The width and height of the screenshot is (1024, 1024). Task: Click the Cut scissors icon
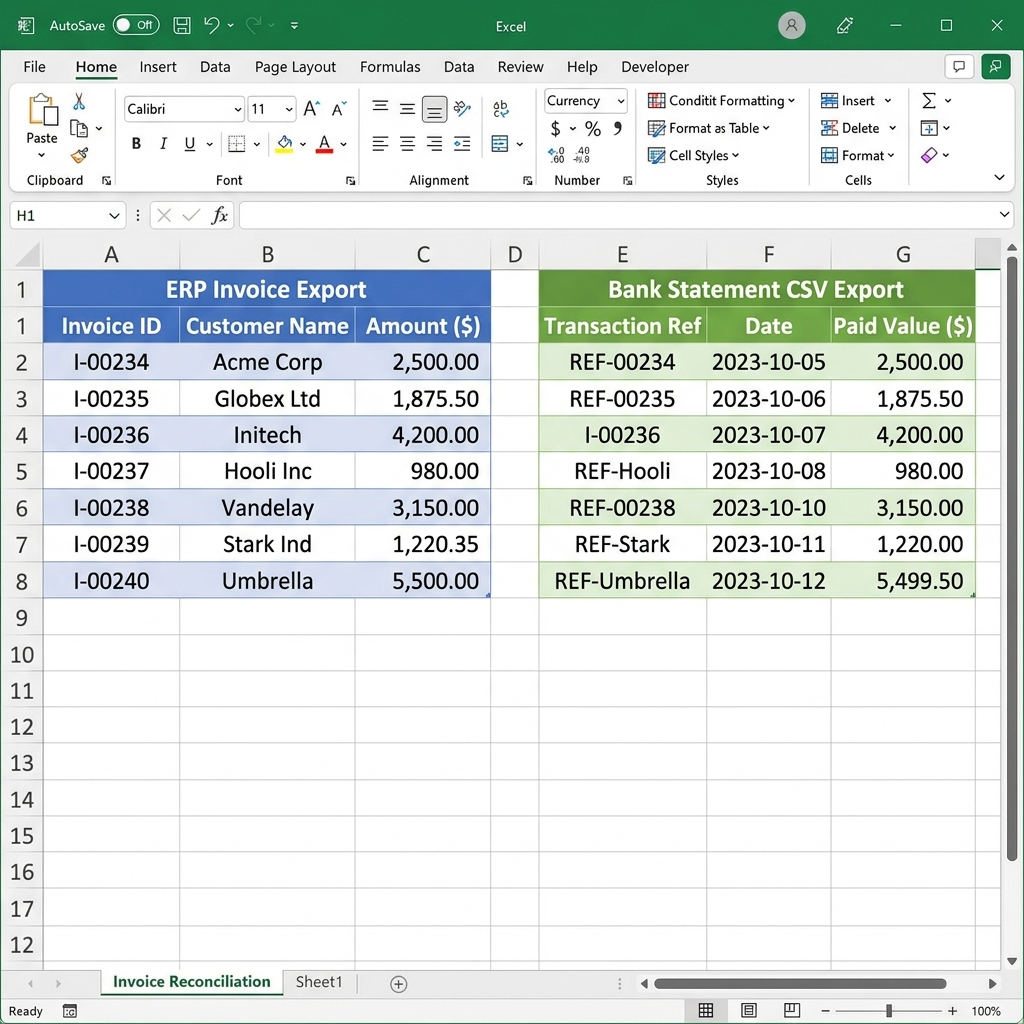pos(79,101)
